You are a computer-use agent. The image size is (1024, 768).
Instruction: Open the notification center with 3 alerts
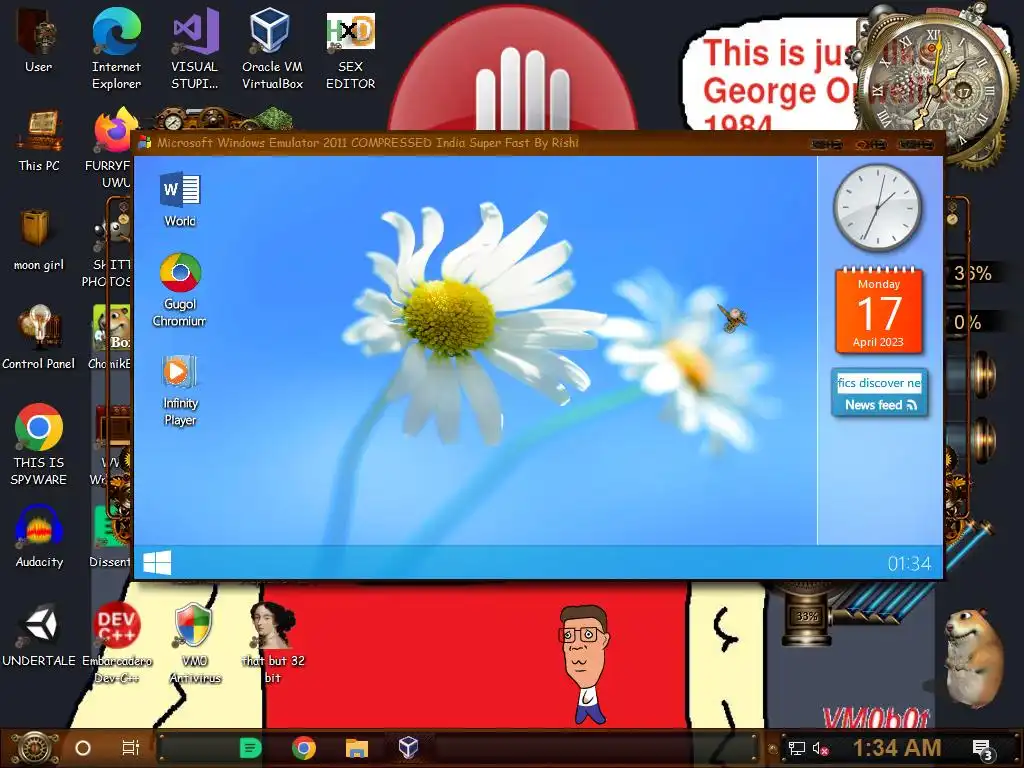(x=983, y=750)
